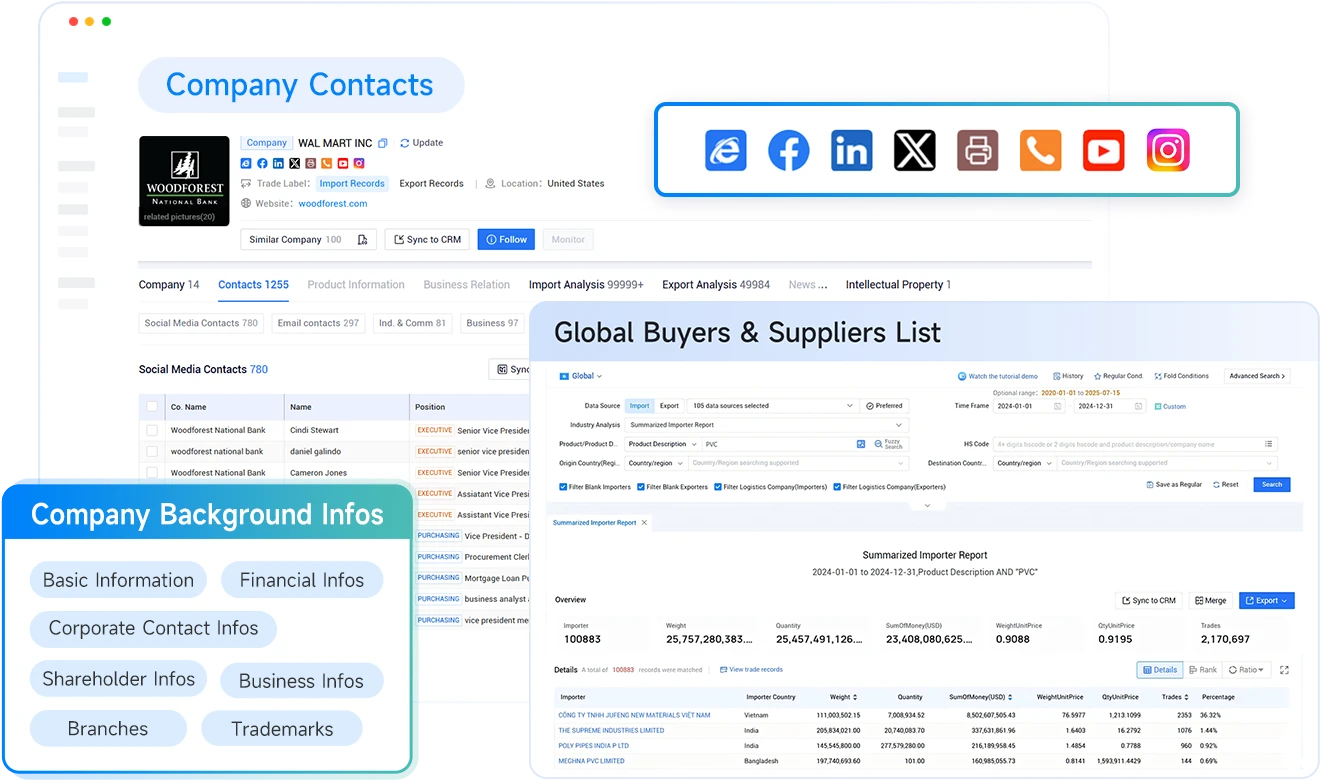
Task: Click the blue Follow button
Action: pyautogui.click(x=506, y=240)
